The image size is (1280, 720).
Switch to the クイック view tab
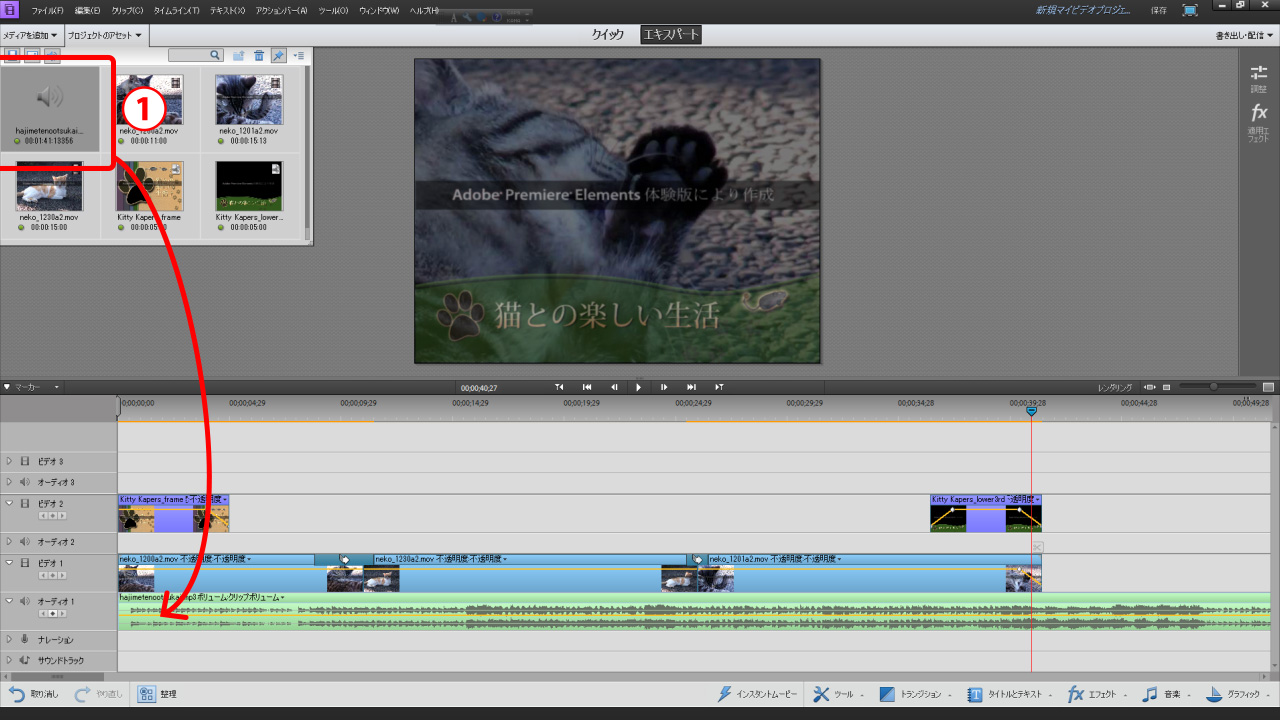[607, 35]
